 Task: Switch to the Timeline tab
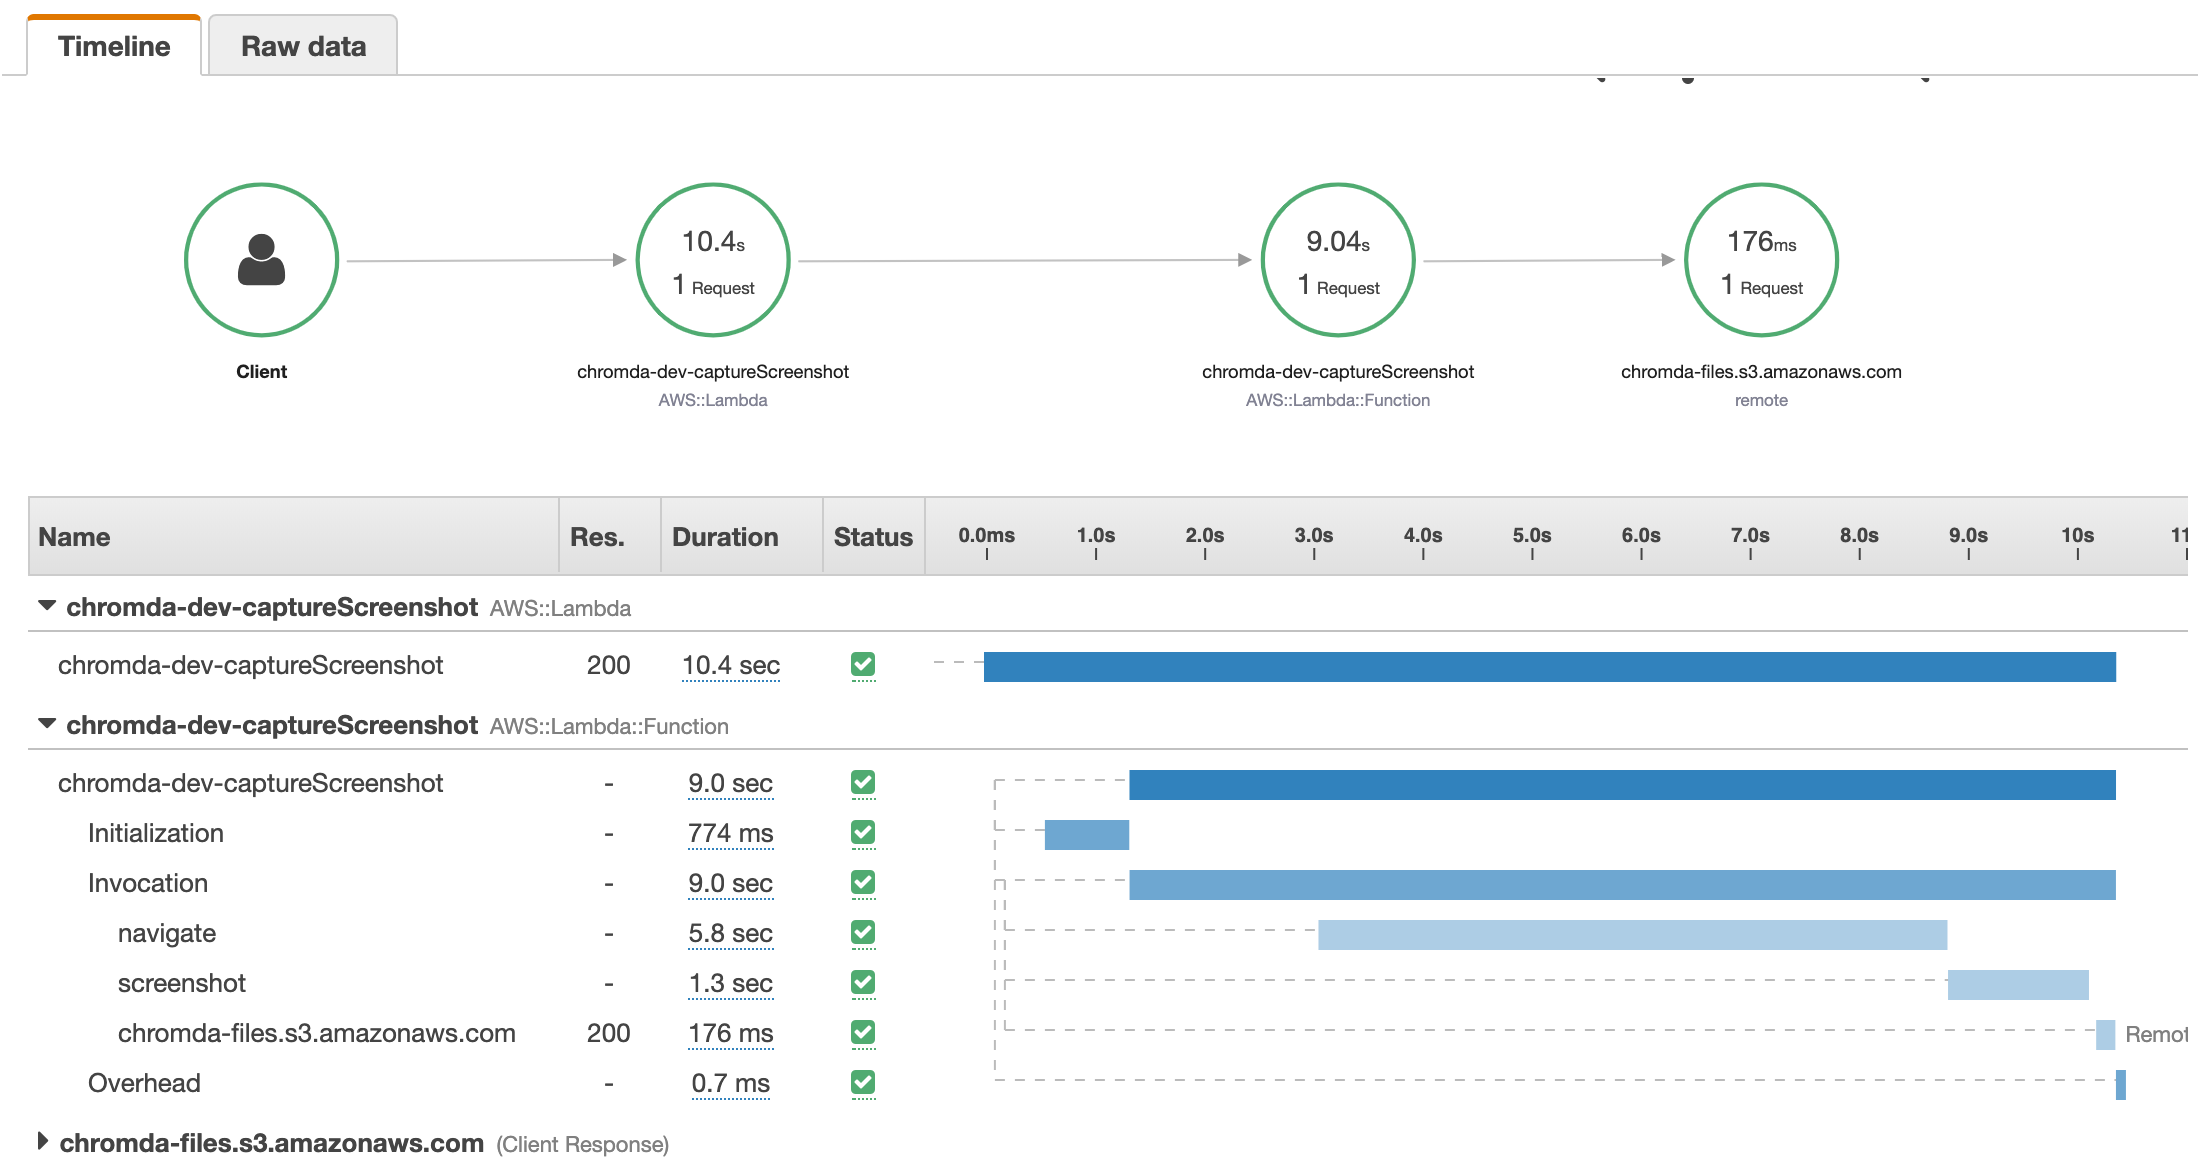pos(114,46)
